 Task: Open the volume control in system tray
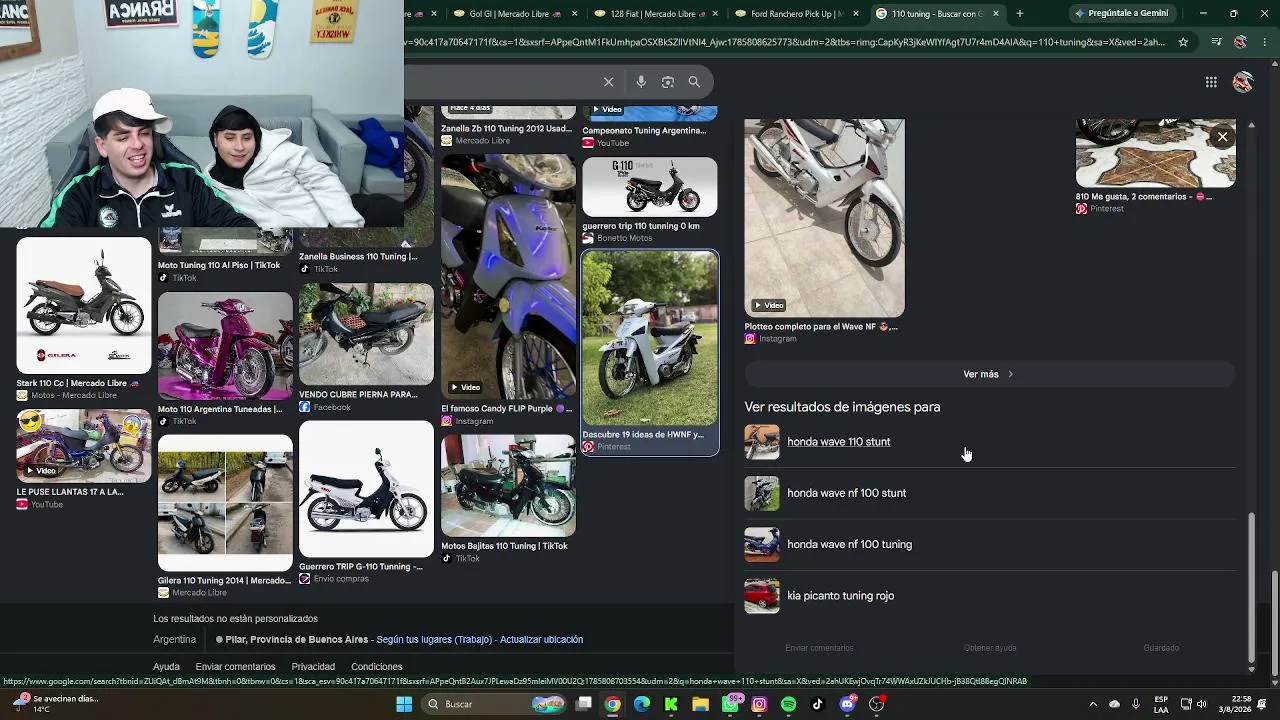click(1202, 704)
